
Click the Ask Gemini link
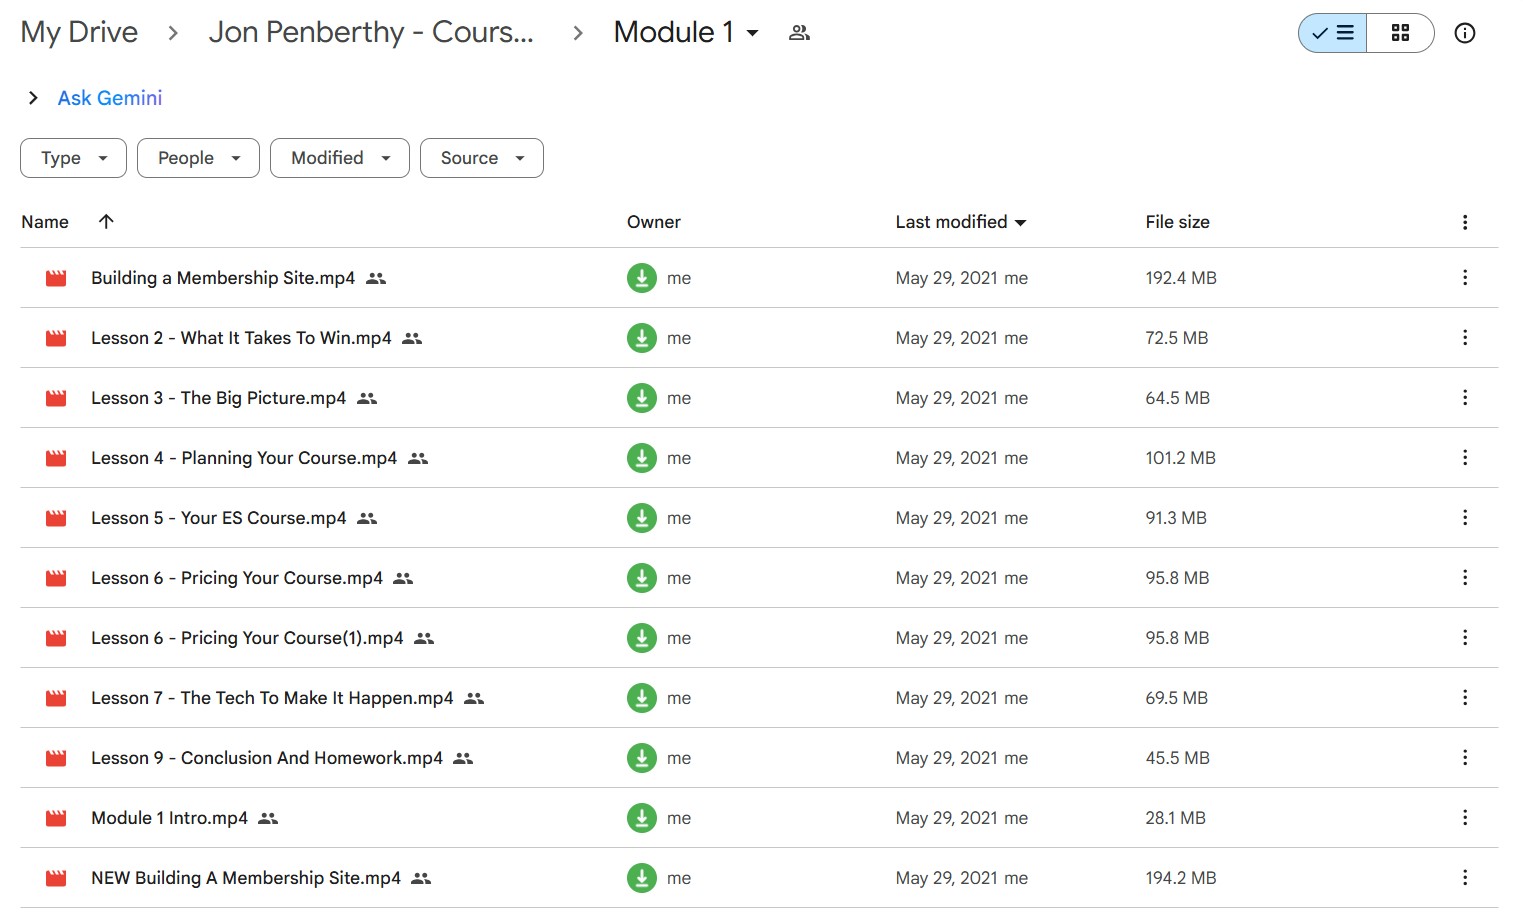coord(110,98)
